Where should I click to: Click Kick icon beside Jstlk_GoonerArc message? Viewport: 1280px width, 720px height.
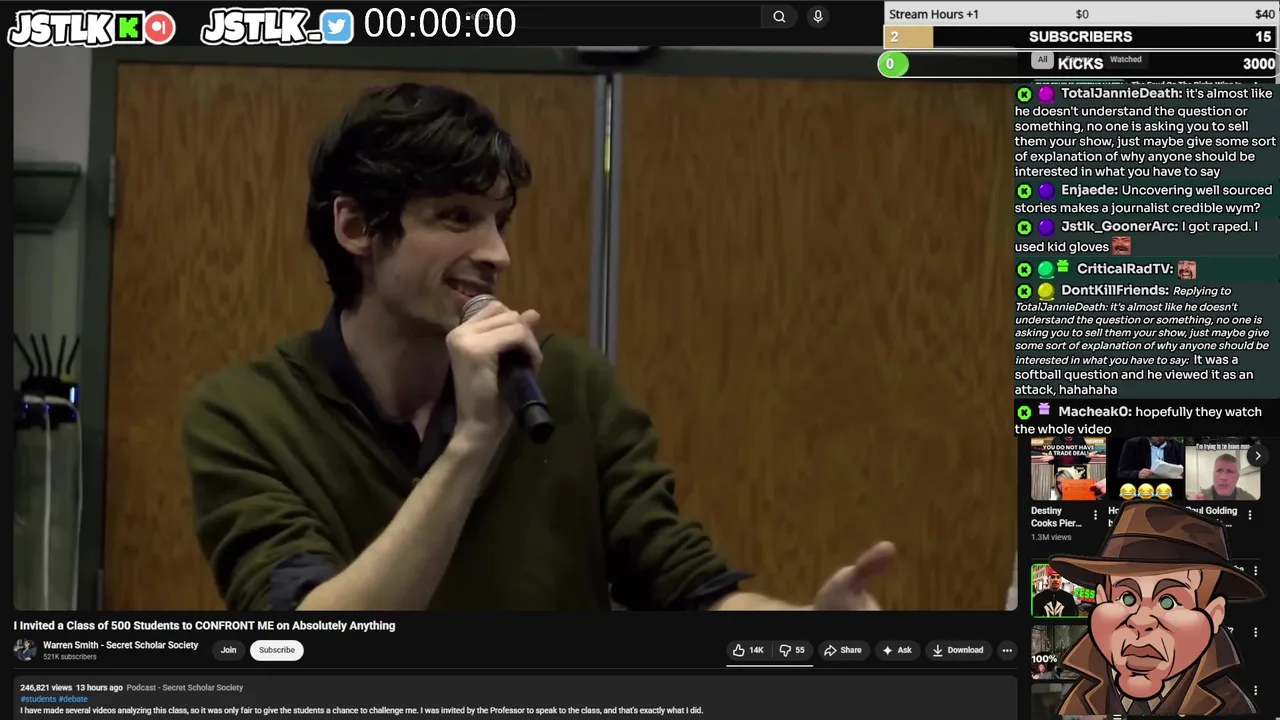click(1024, 228)
